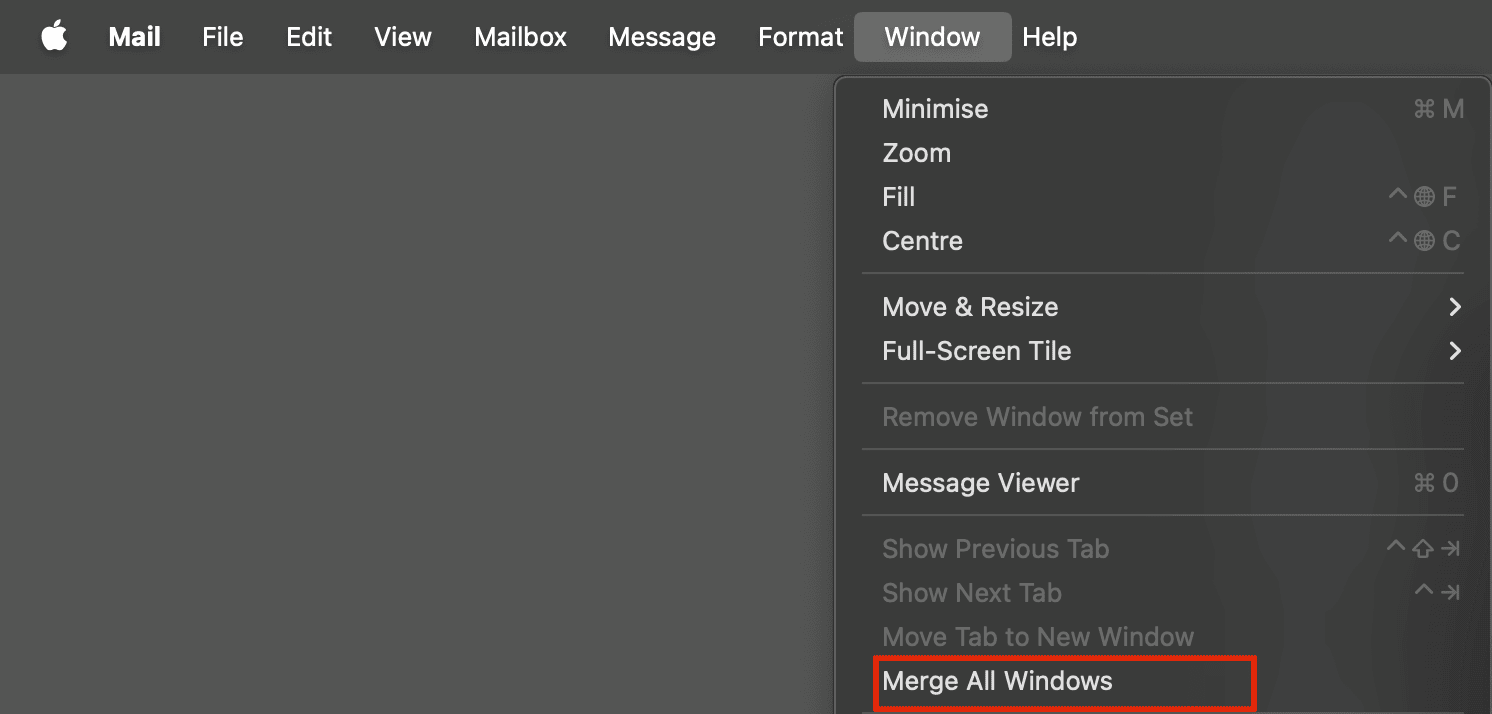Open Message Viewer from the menu

(980, 483)
